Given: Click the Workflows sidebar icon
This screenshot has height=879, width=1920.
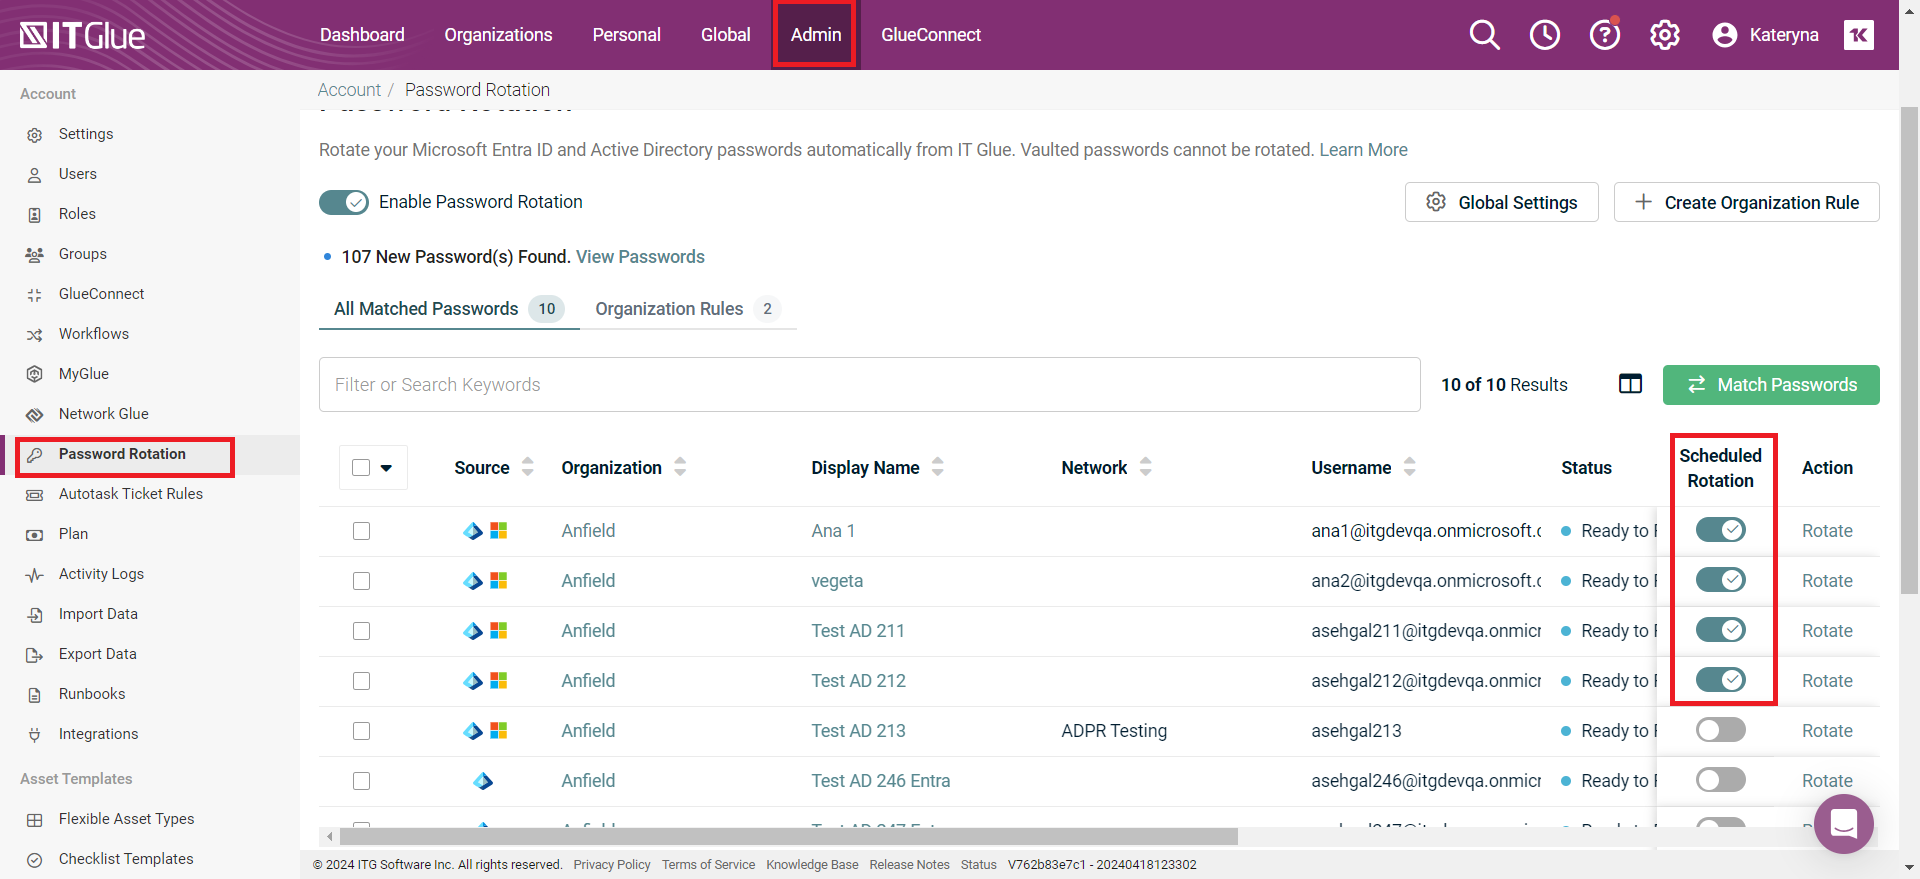Looking at the screenshot, I should (x=35, y=334).
